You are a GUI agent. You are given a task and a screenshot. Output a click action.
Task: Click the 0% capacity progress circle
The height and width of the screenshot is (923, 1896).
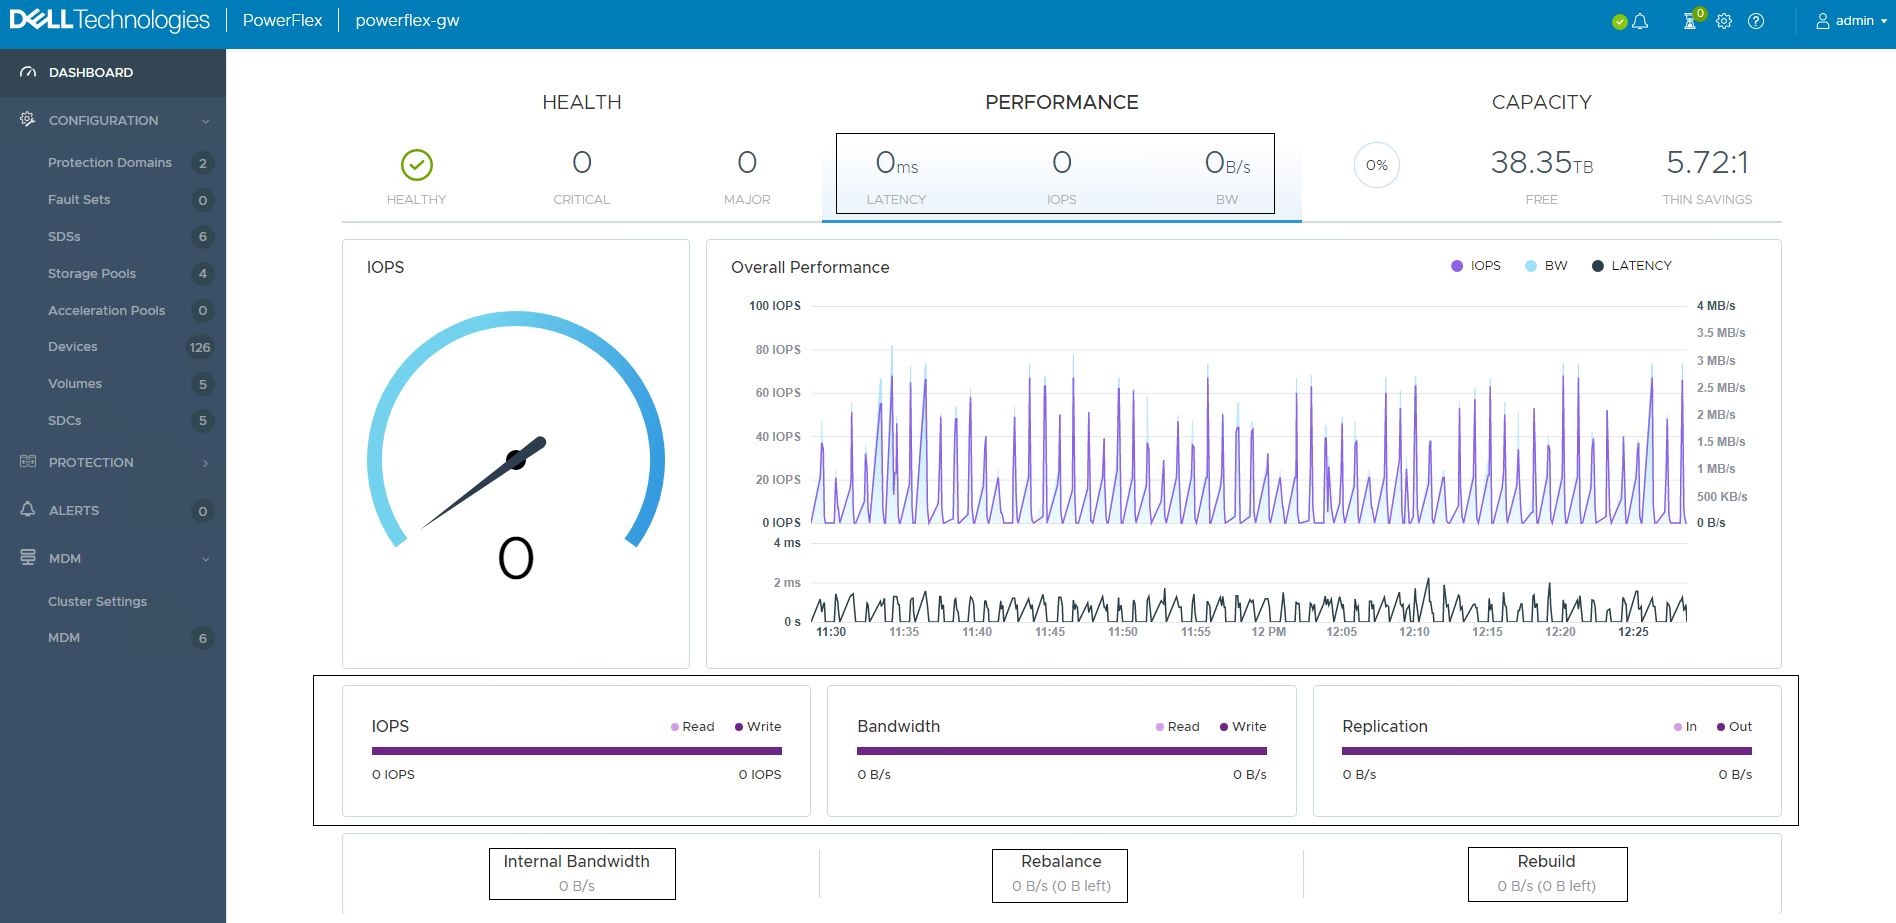tap(1376, 164)
